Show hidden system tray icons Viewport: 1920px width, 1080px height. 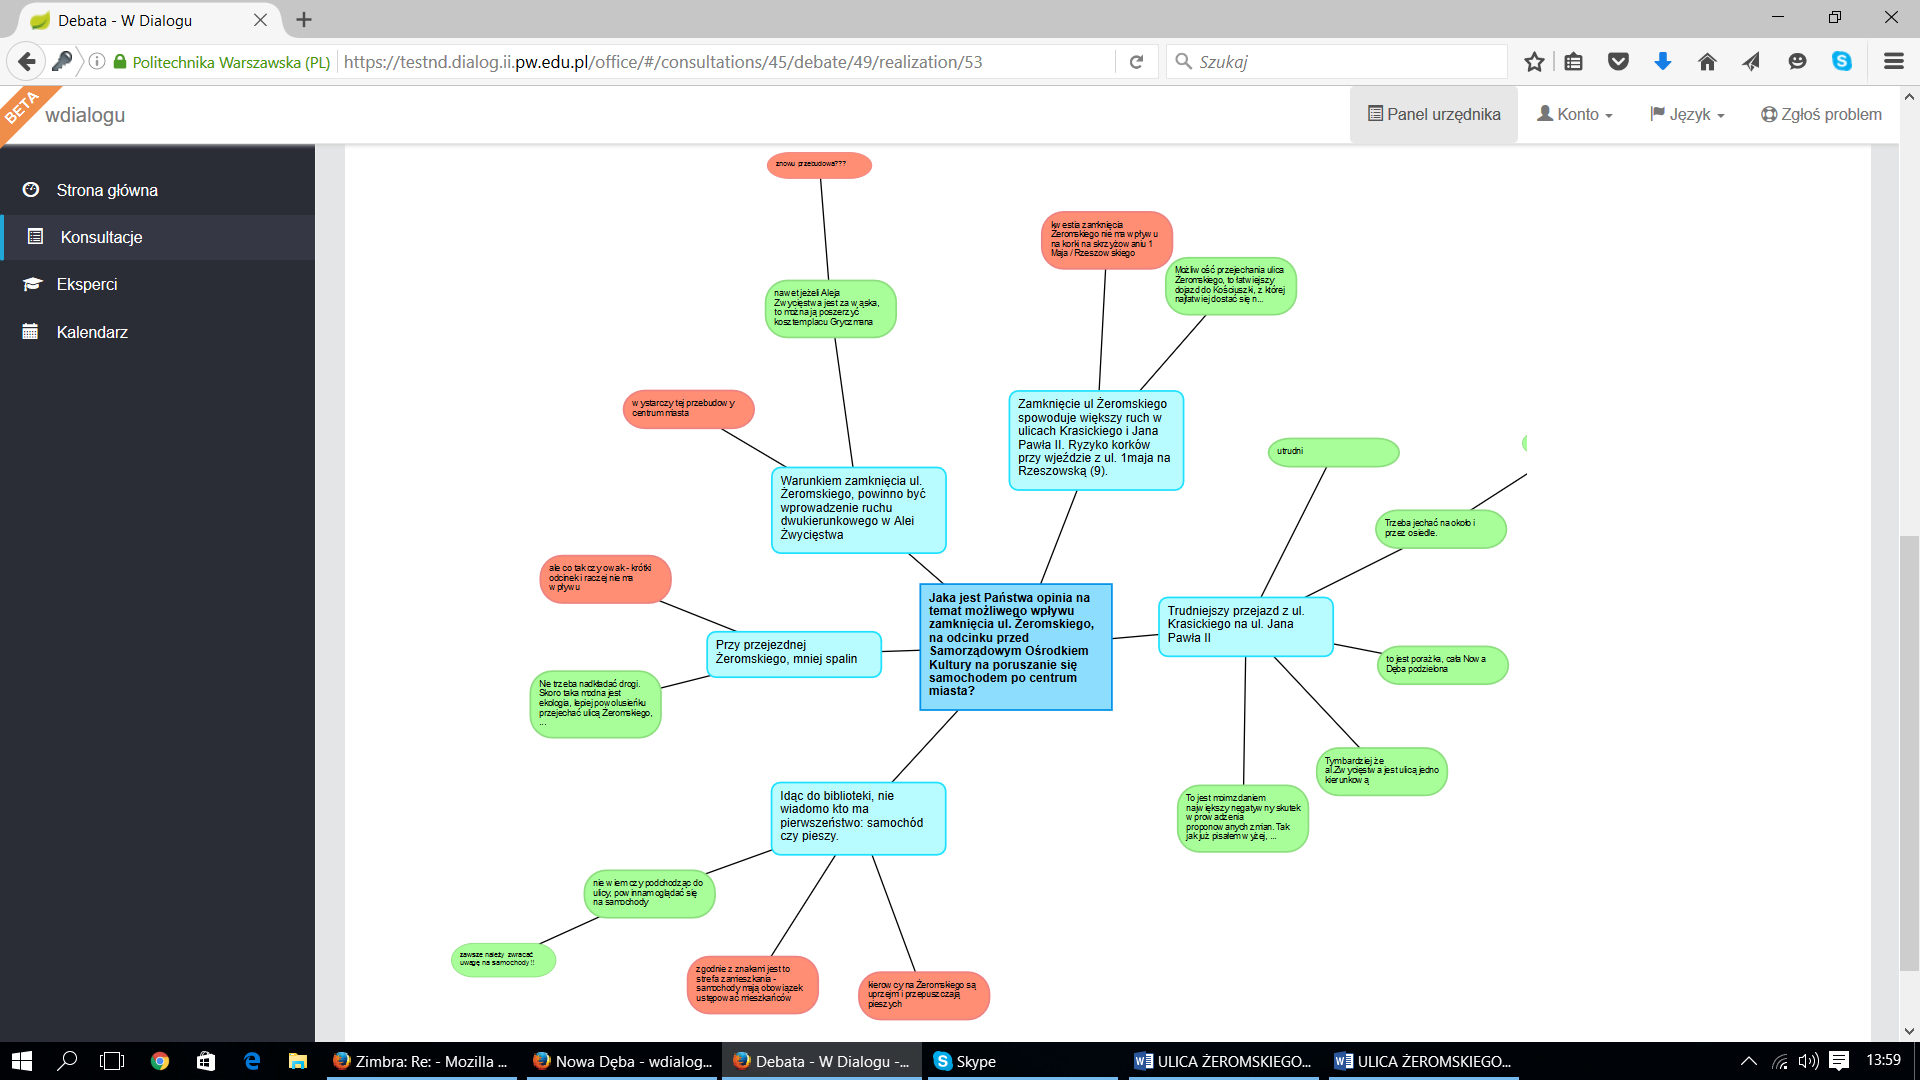(1748, 1061)
